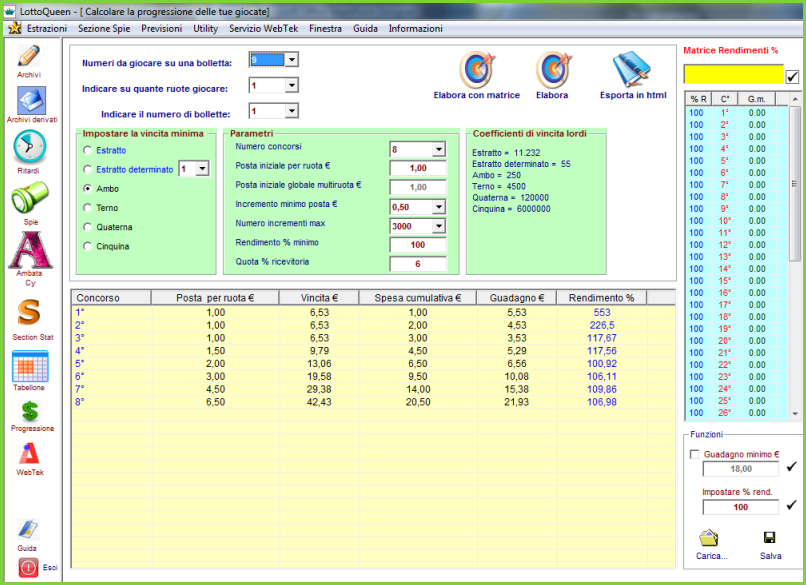The image size is (806, 585).
Task: Click the Posta per ruota € column header
Action: [215, 298]
